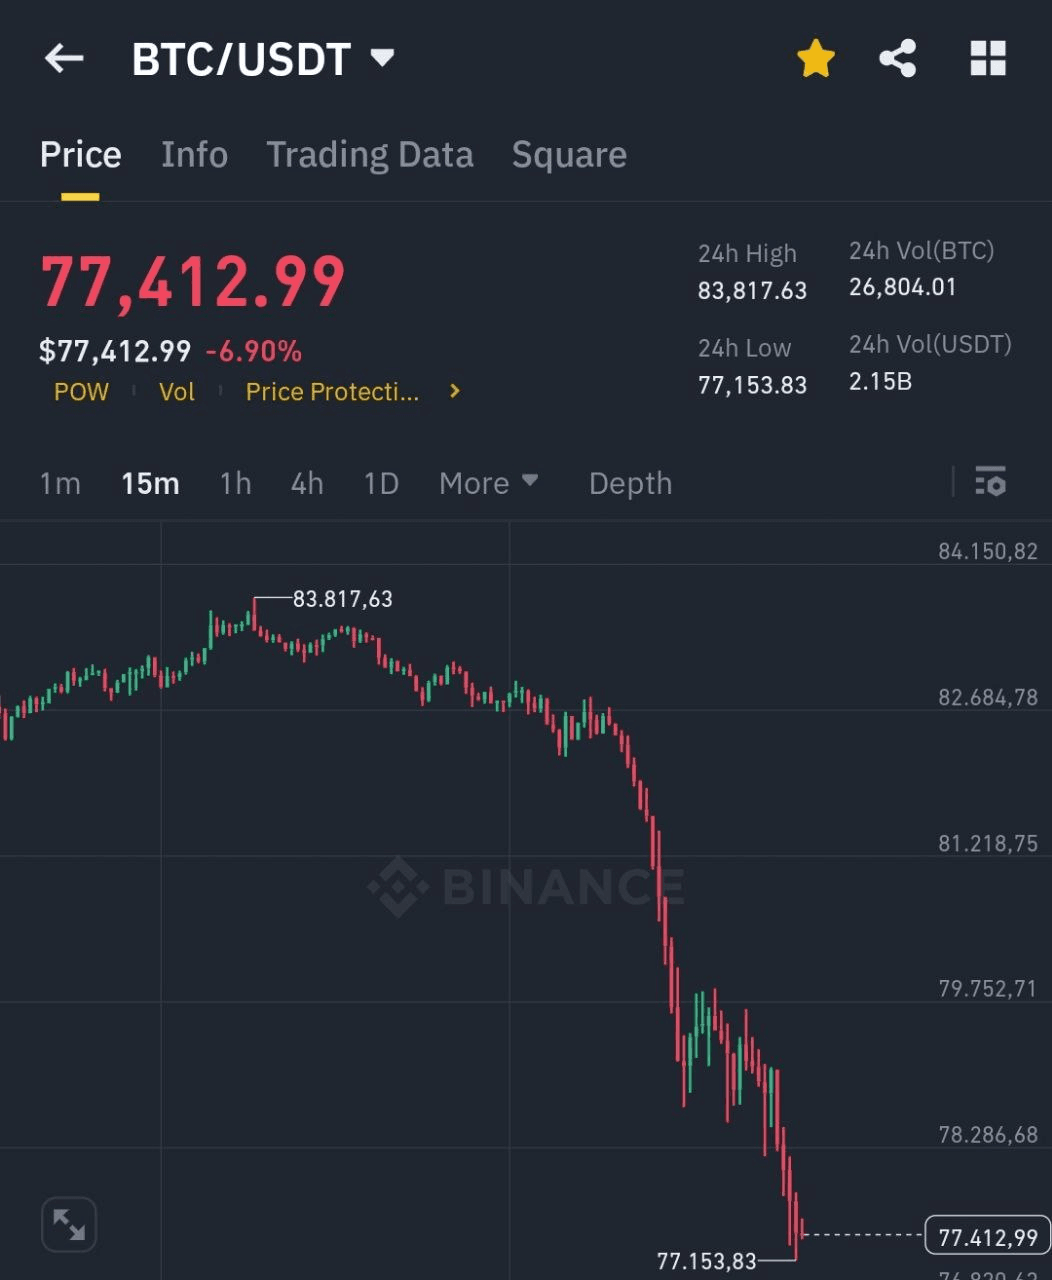Show the Depth chart
The width and height of the screenshot is (1052, 1280).
point(630,483)
